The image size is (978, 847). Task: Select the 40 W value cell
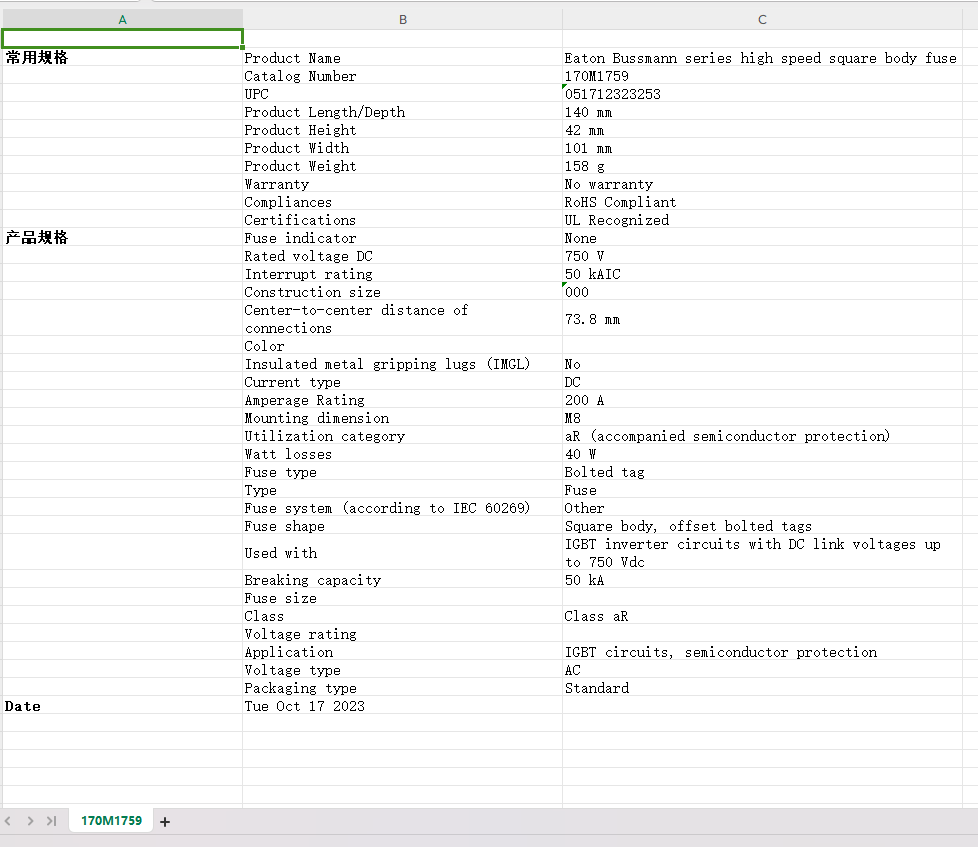click(x=762, y=454)
